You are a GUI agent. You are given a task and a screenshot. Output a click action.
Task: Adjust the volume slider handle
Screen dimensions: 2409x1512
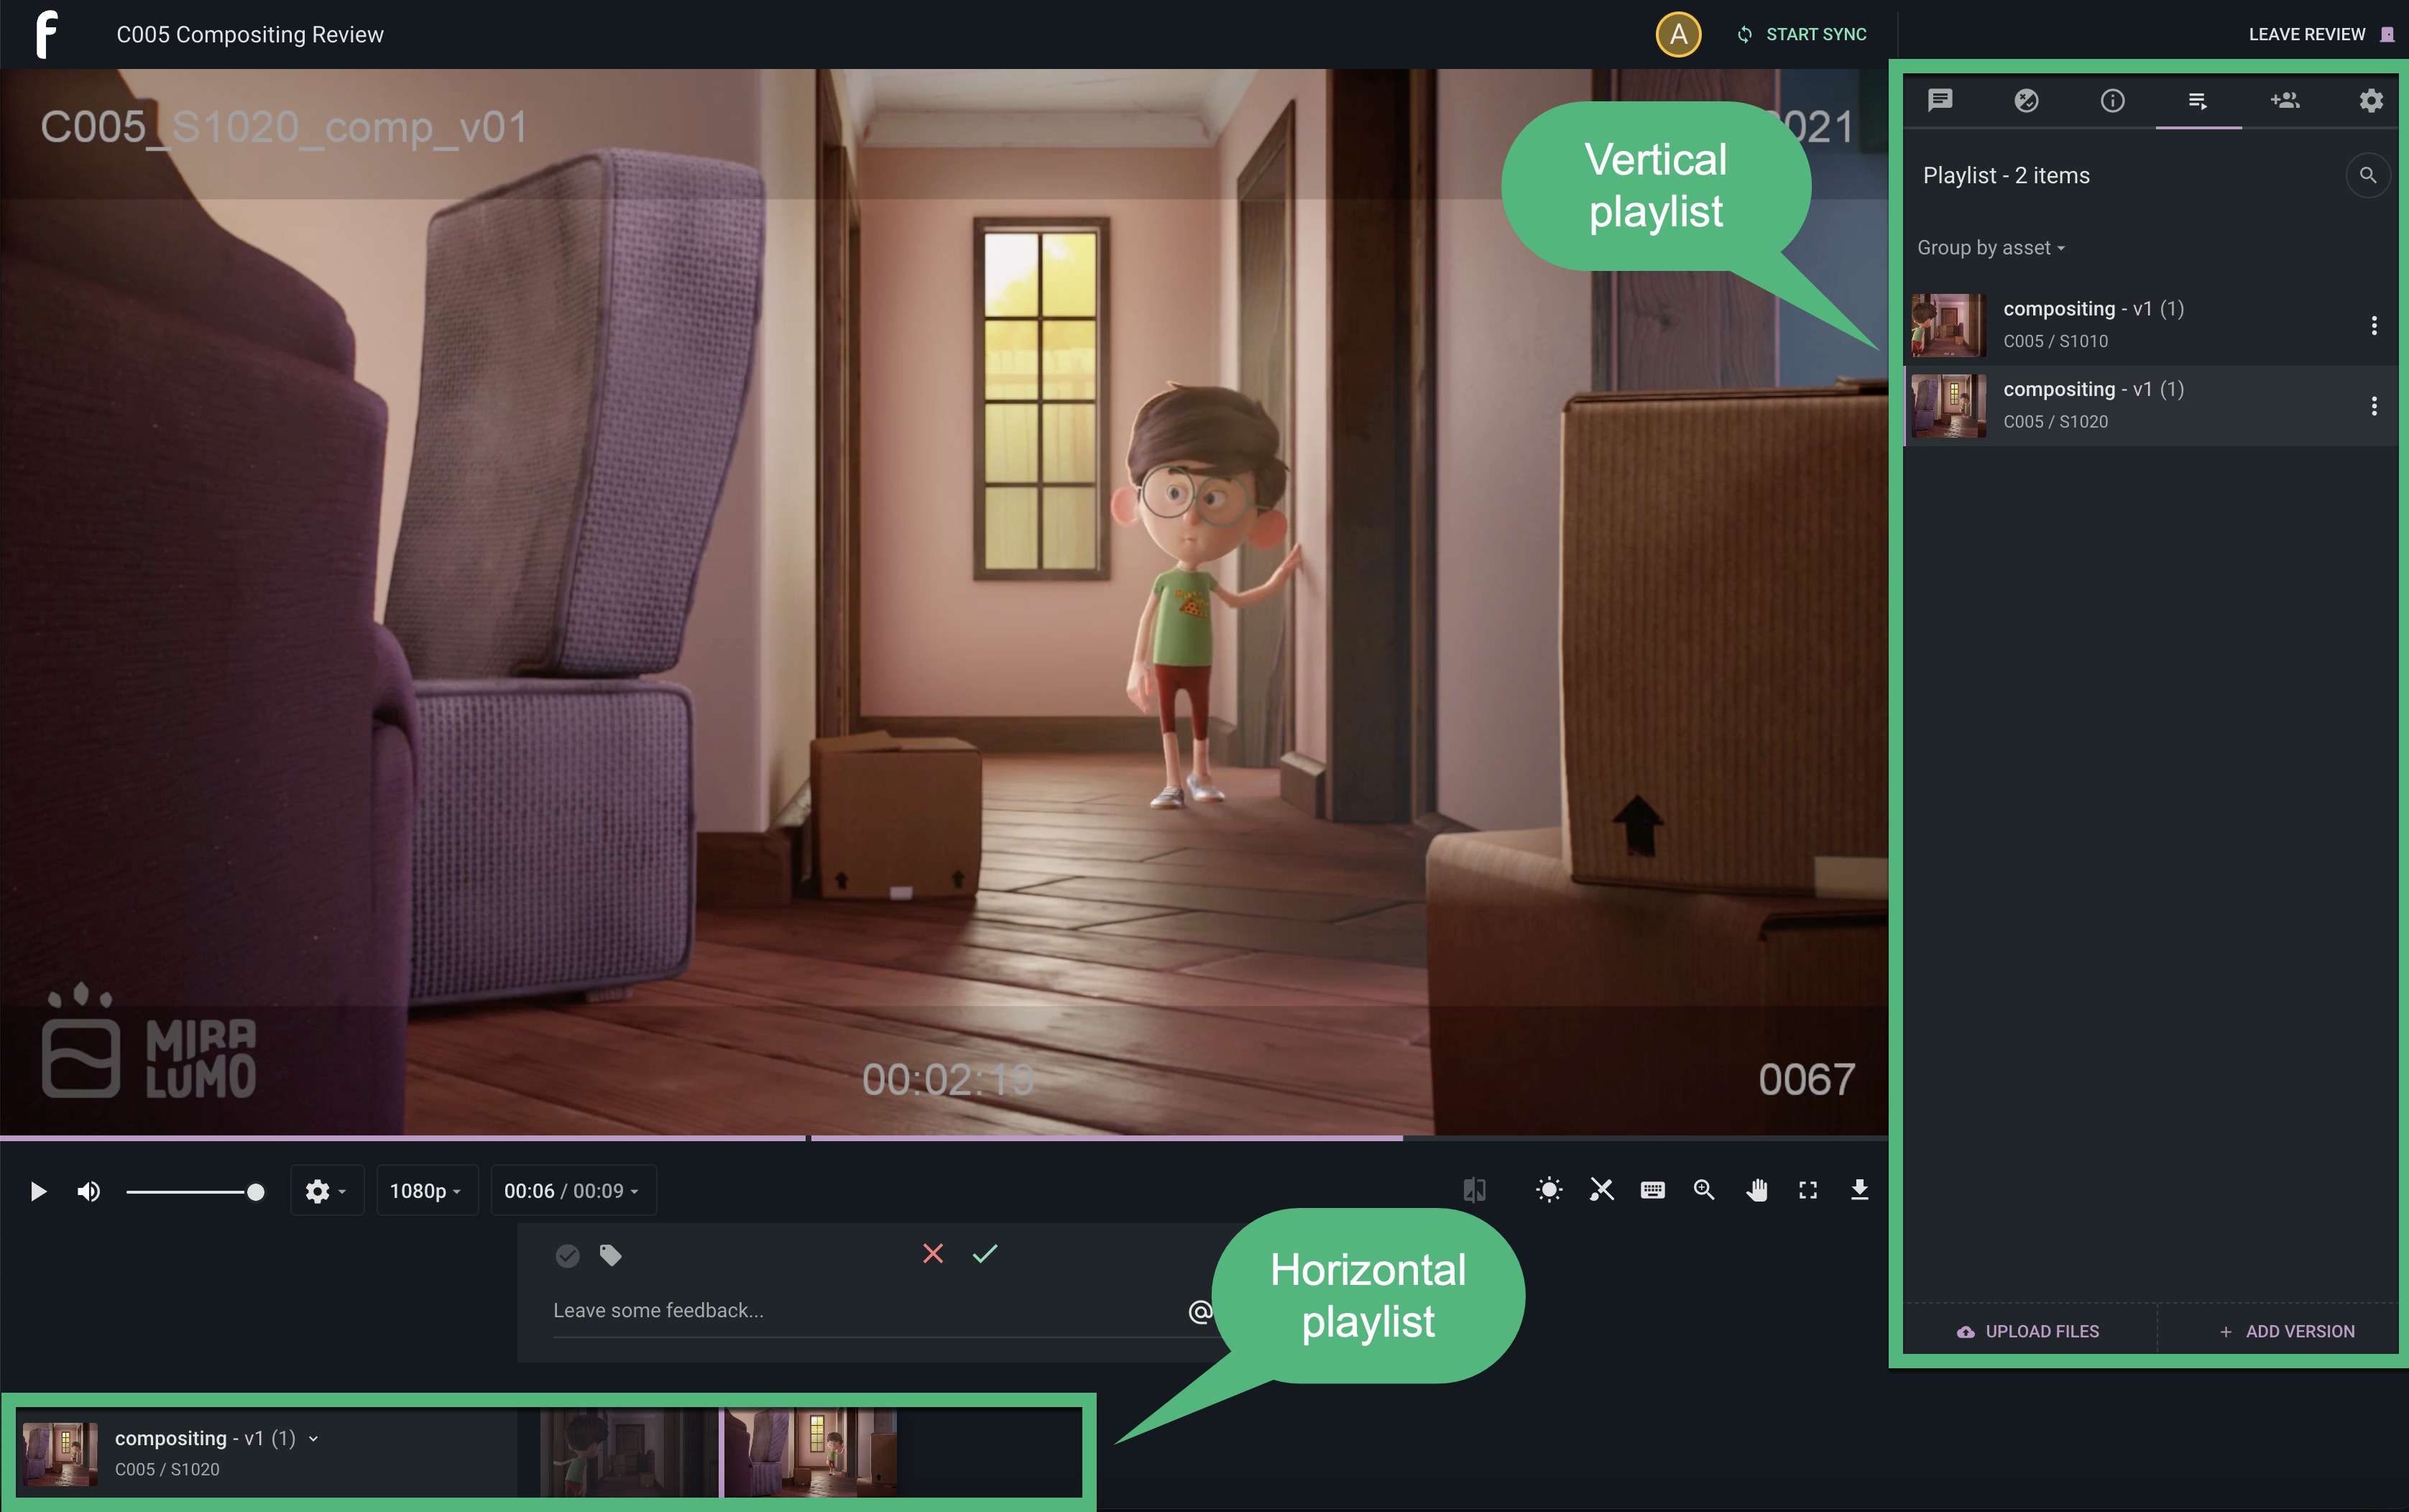[x=256, y=1191]
